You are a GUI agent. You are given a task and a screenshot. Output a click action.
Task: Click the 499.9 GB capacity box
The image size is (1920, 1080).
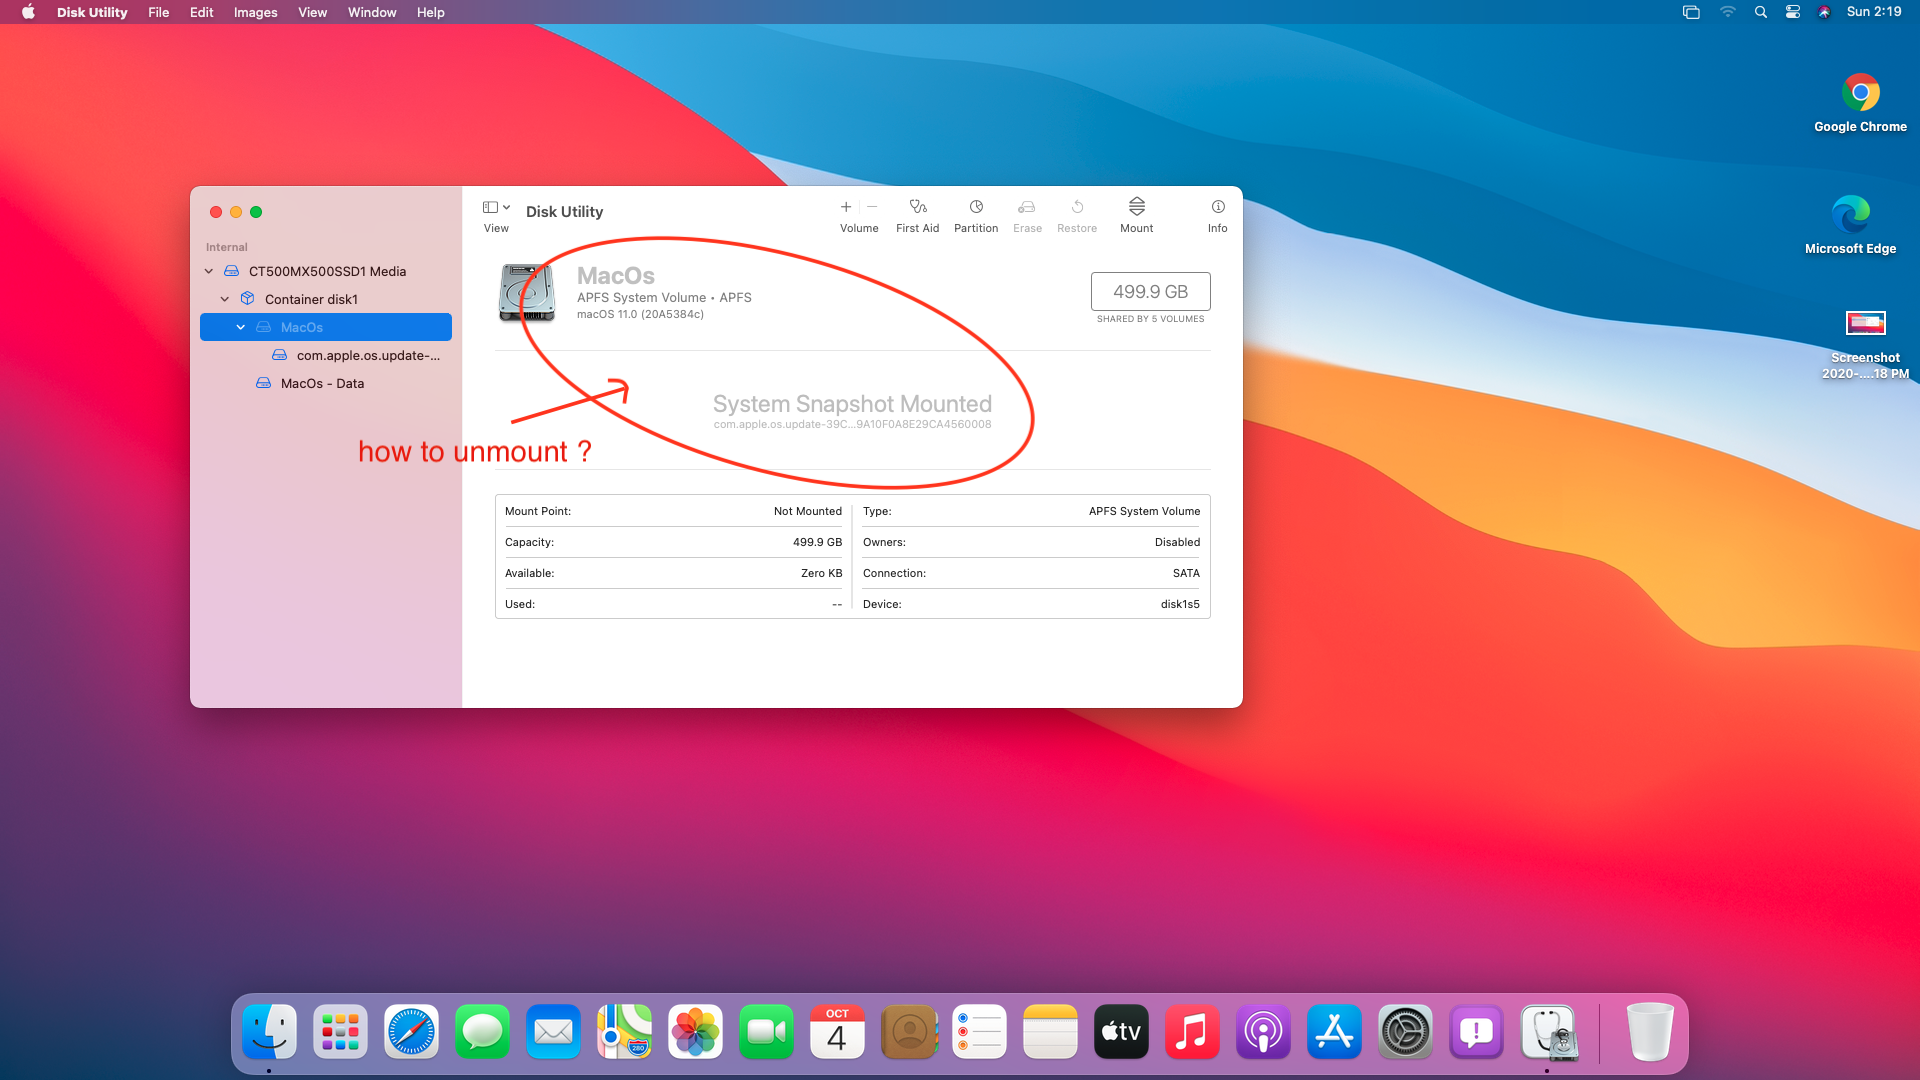1150,291
